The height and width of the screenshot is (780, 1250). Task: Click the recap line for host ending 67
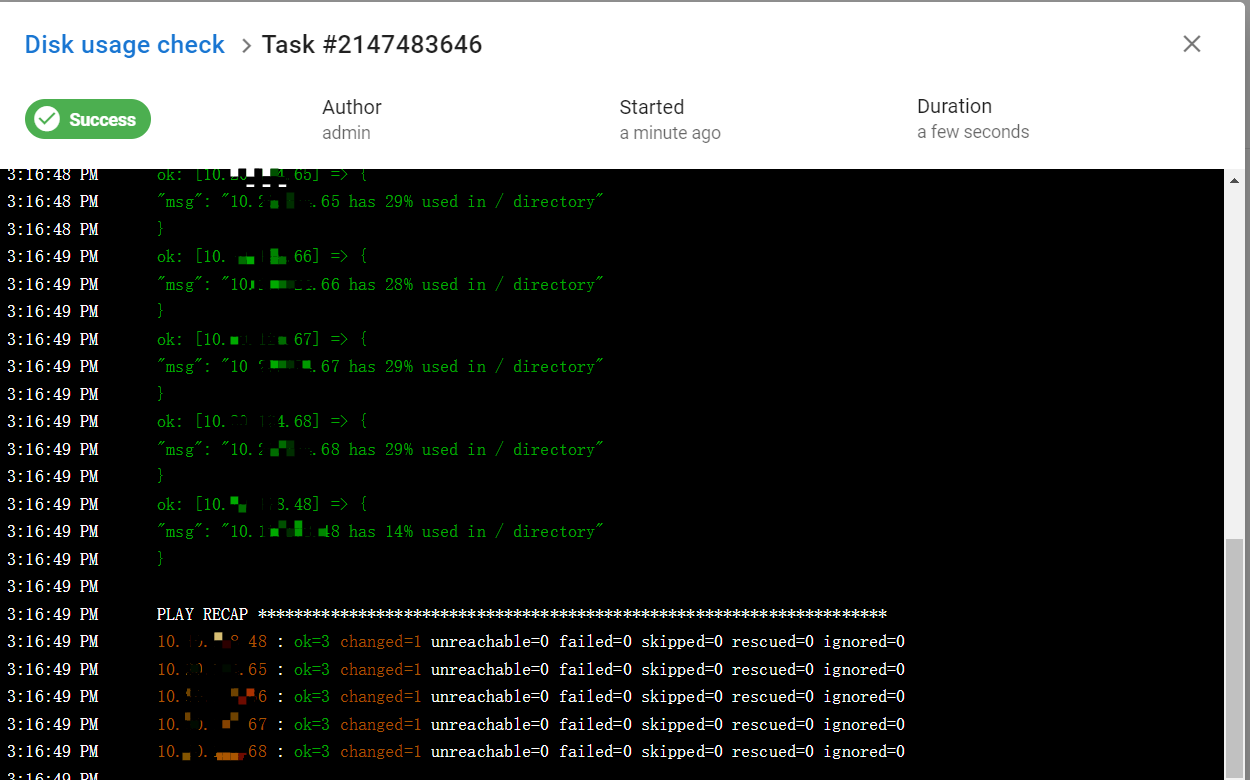pyautogui.click(x=530, y=724)
